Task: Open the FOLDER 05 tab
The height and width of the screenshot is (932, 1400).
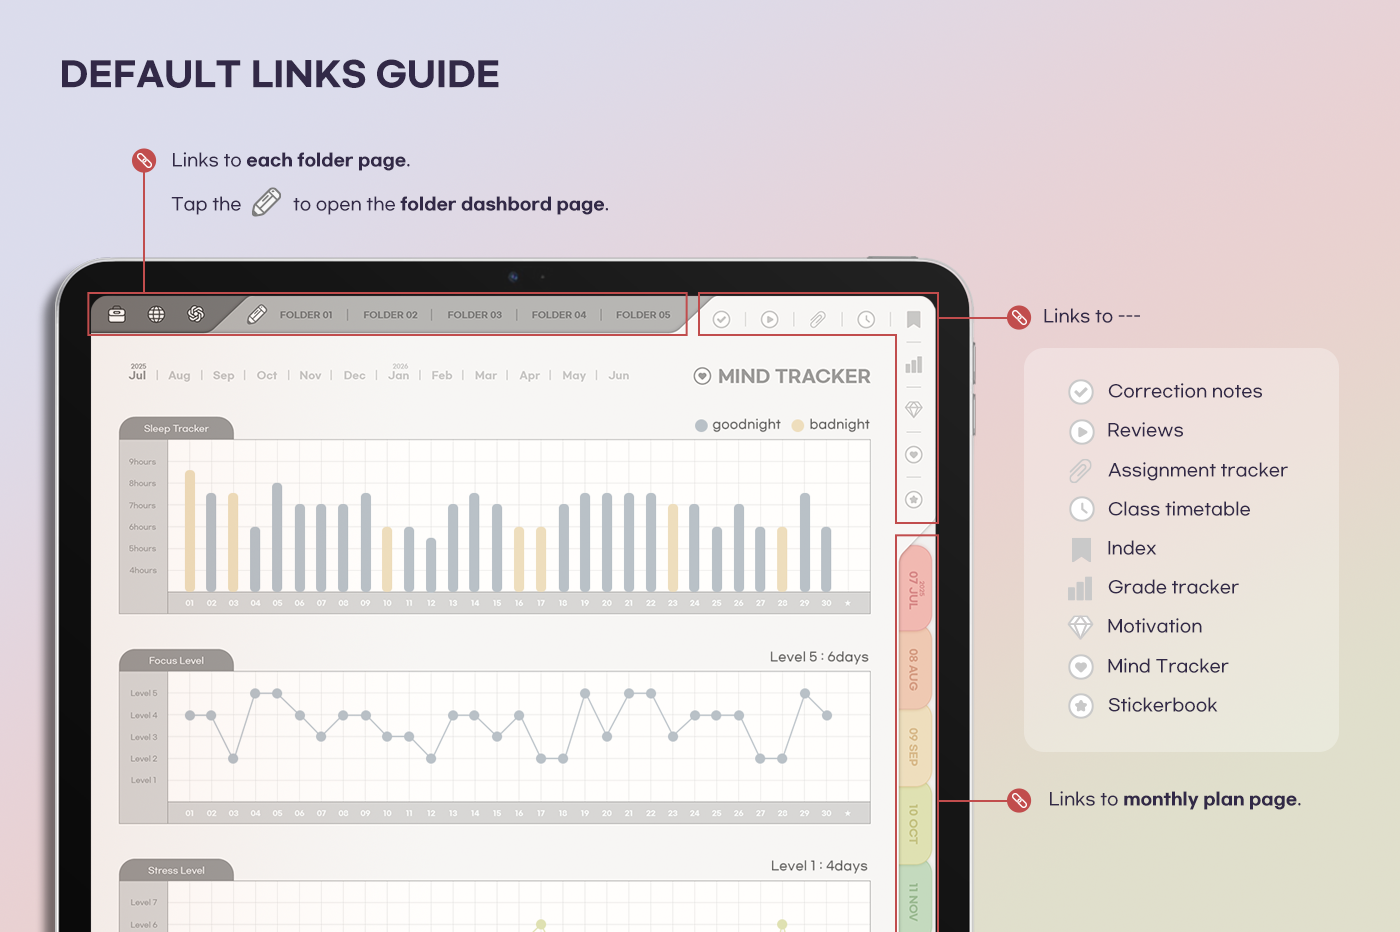Action: [643, 315]
